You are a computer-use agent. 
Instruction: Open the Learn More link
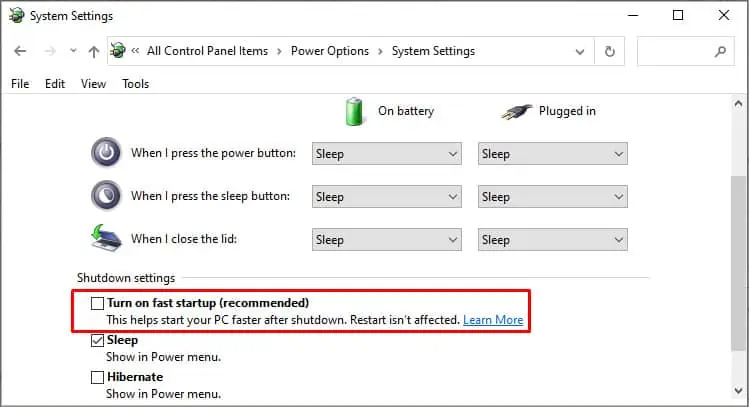(493, 320)
